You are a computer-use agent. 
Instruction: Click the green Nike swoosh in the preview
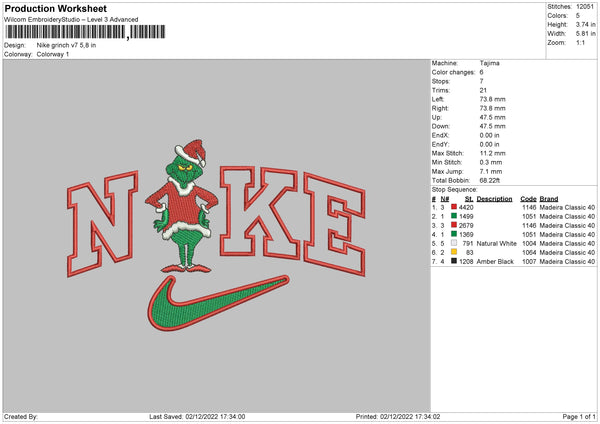pyautogui.click(x=218, y=303)
